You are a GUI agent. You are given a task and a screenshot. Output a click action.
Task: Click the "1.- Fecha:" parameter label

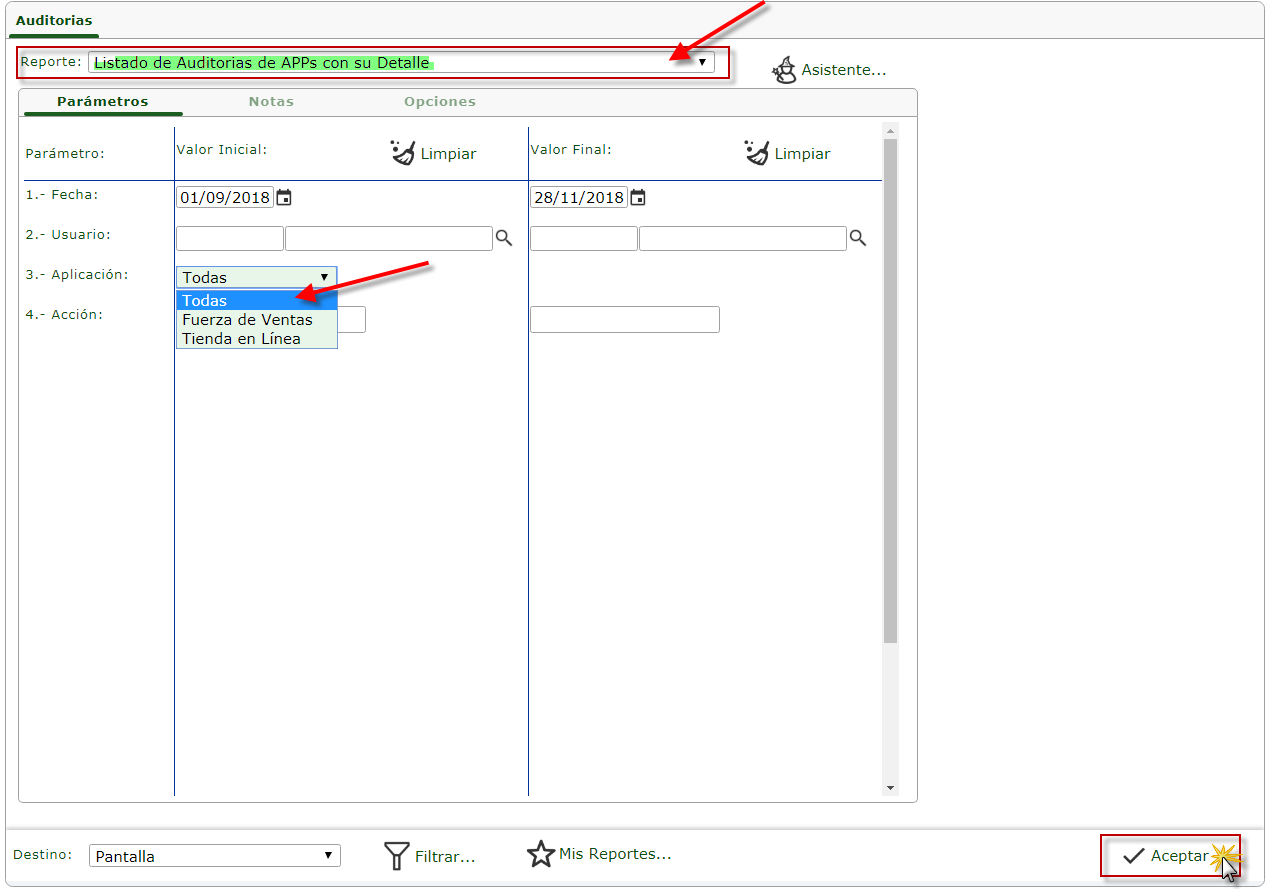point(62,195)
